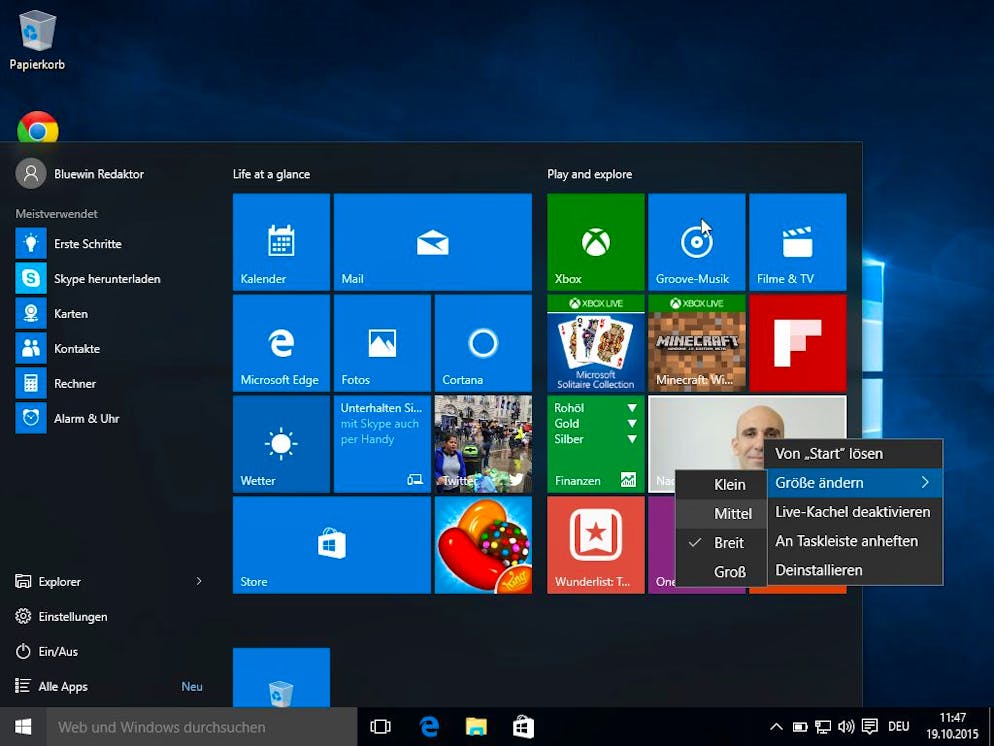Click the Ein/Aus power button

pos(46,651)
